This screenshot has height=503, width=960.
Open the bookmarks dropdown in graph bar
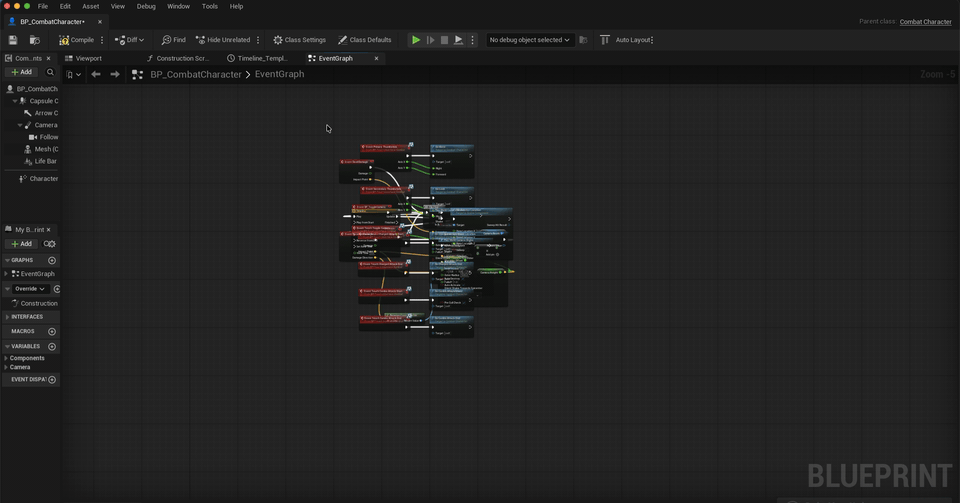(73, 75)
